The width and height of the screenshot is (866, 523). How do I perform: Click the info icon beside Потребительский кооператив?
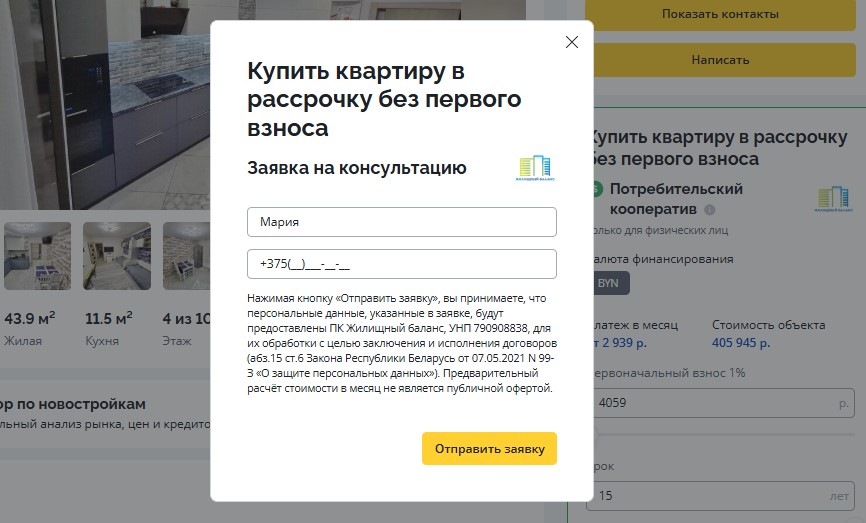click(710, 210)
